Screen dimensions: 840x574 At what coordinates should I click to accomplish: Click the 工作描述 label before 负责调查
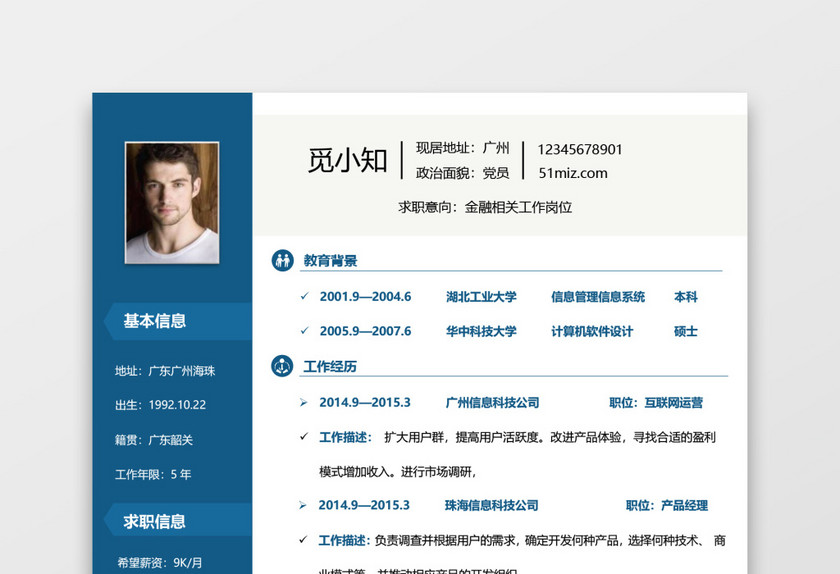point(344,540)
